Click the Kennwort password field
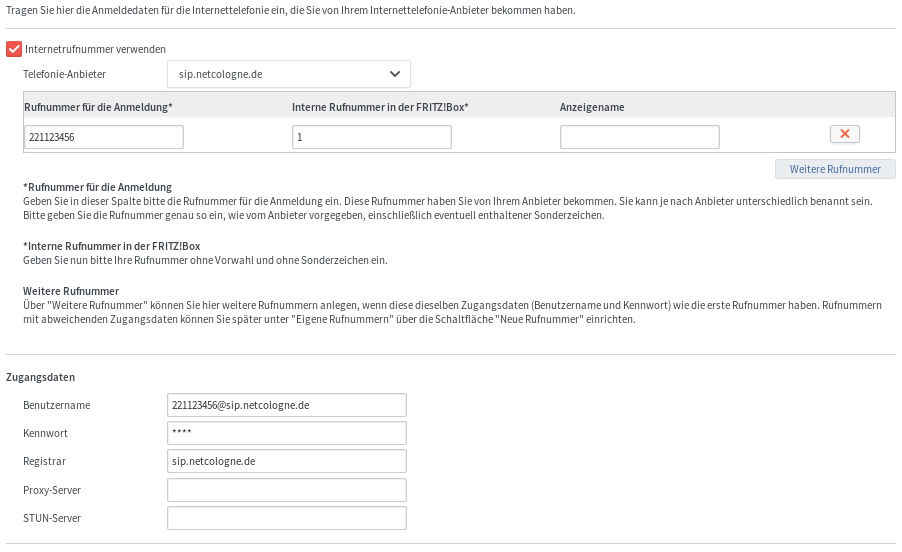This screenshot has width=902, height=552. tap(287, 433)
